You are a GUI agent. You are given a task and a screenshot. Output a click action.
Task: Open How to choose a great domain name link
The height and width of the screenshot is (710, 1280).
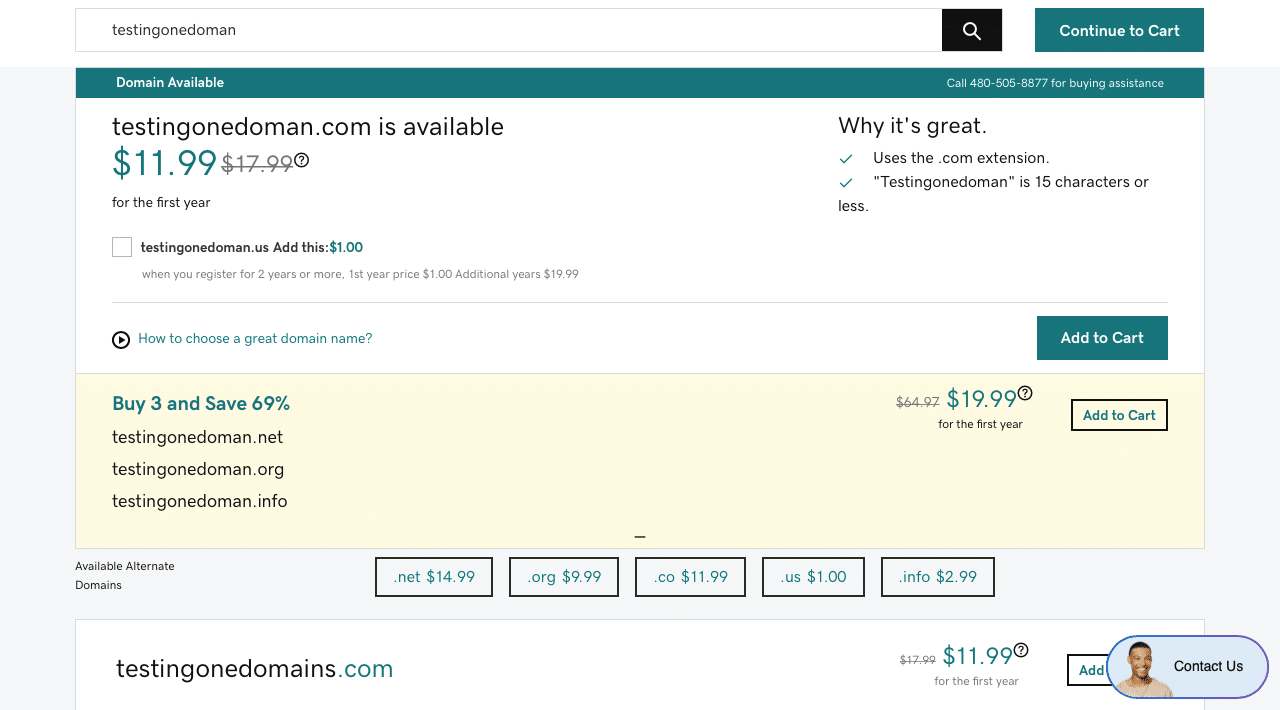coord(255,339)
